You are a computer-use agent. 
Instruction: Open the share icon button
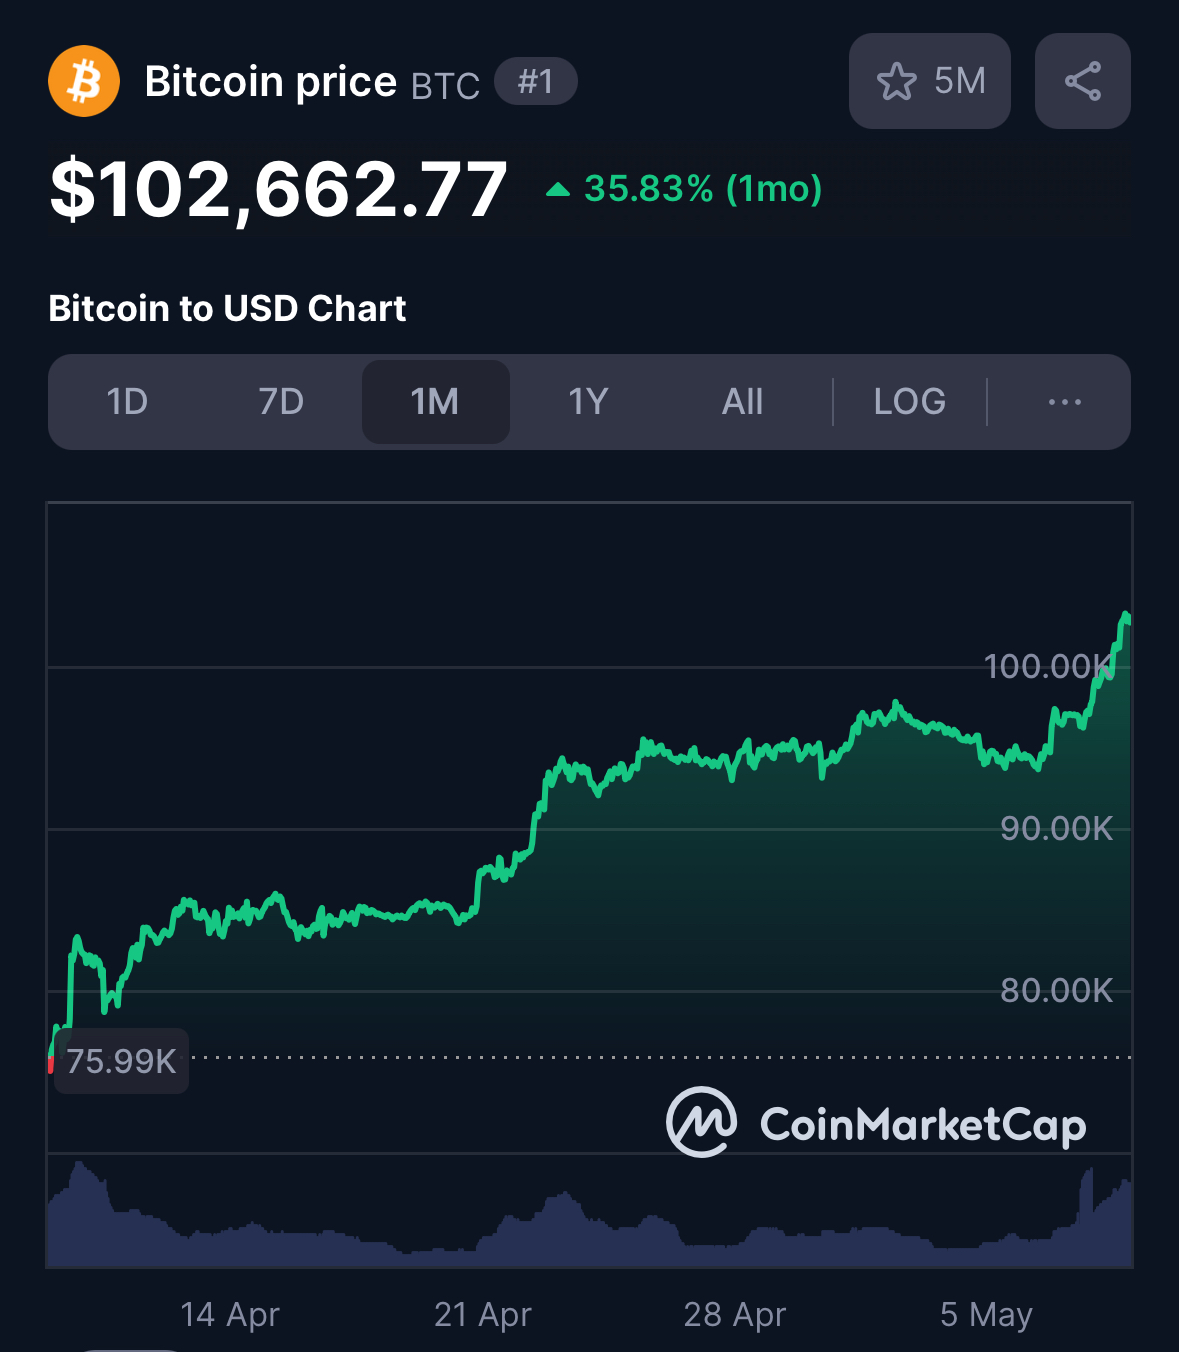pyautogui.click(x=1083, y=81)
